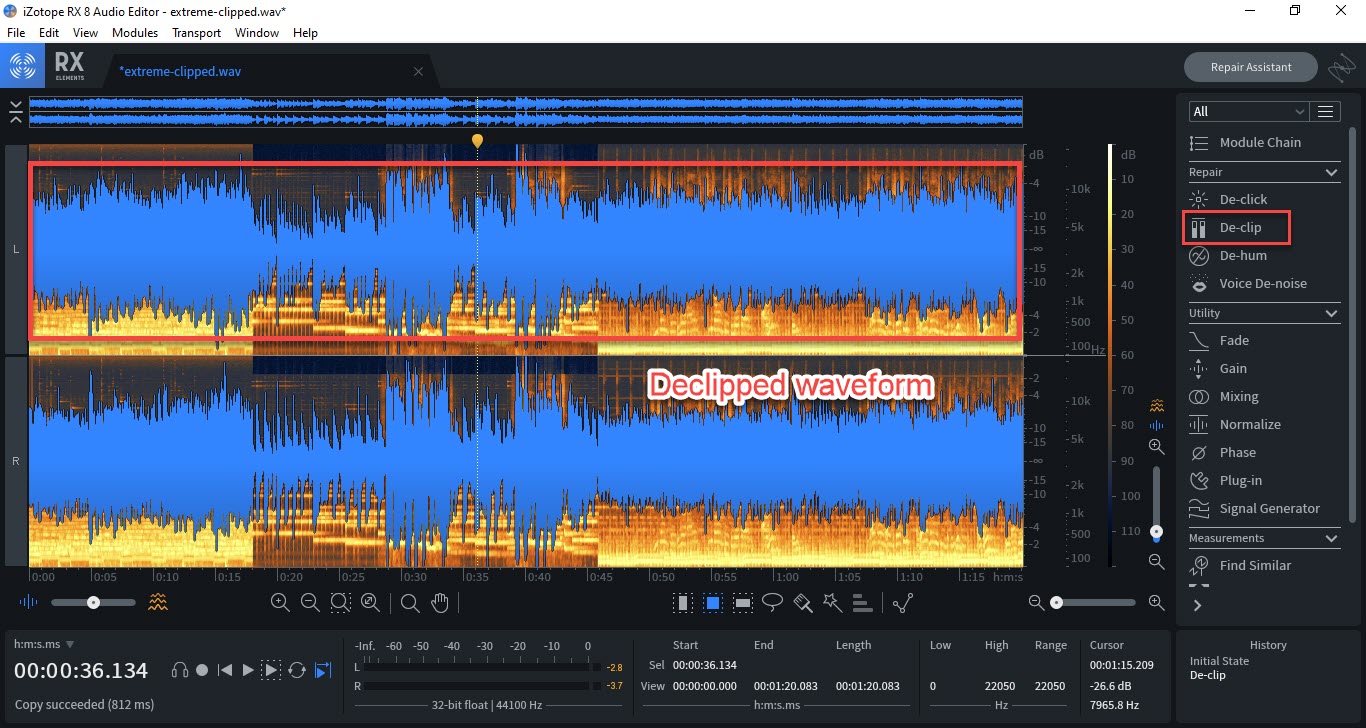Toggle the R channel selection
Screen dimensions: 1366x728
click(x=15, y=462)
